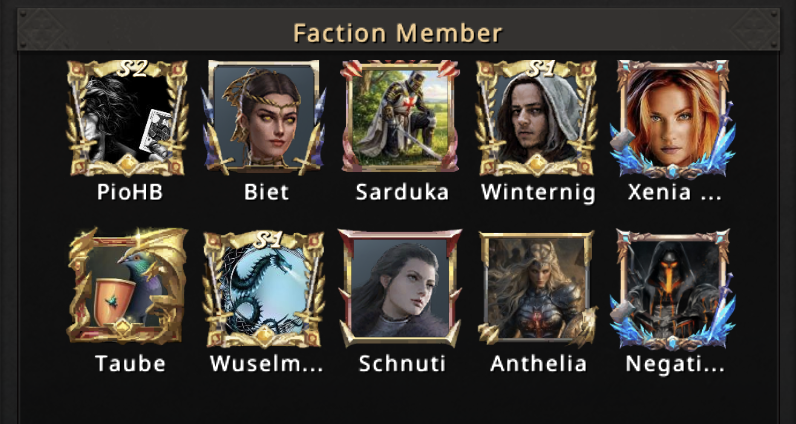The height and width of the screenshot is (424, 796).
Task: Click the Faction Member header title
Action: click(x=397, y=34)
